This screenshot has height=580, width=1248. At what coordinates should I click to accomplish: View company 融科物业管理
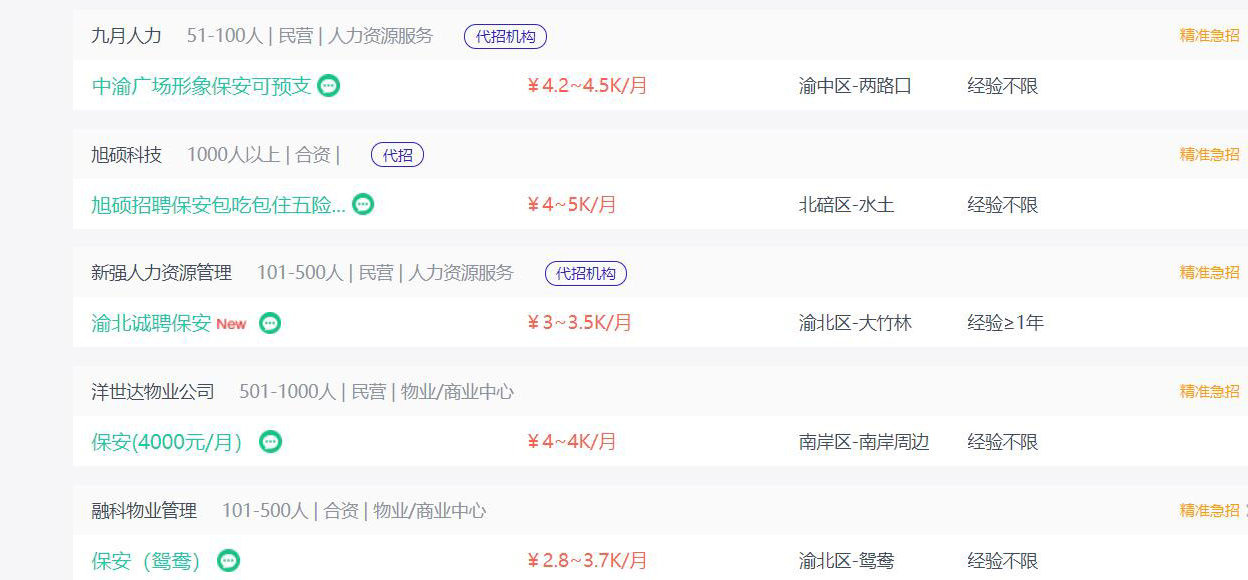click(144, 511)
